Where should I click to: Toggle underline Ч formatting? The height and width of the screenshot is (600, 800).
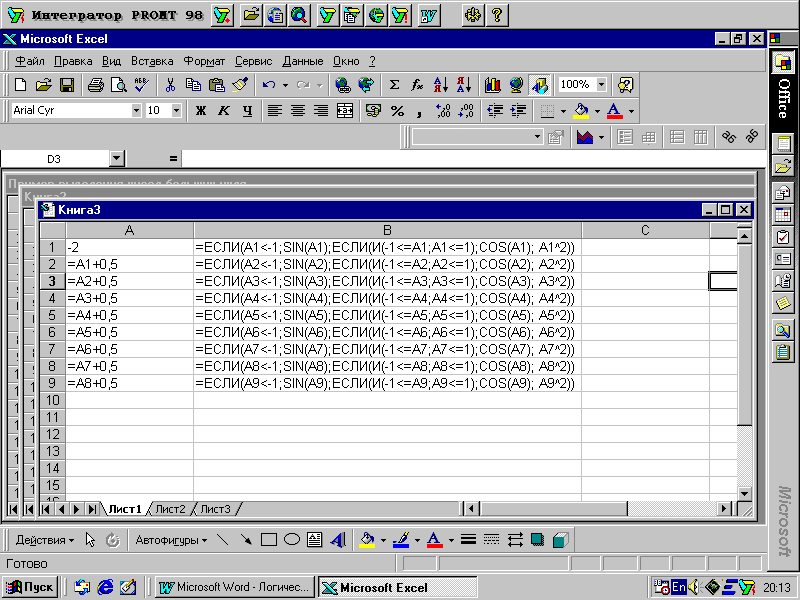[x=247, y=110]
